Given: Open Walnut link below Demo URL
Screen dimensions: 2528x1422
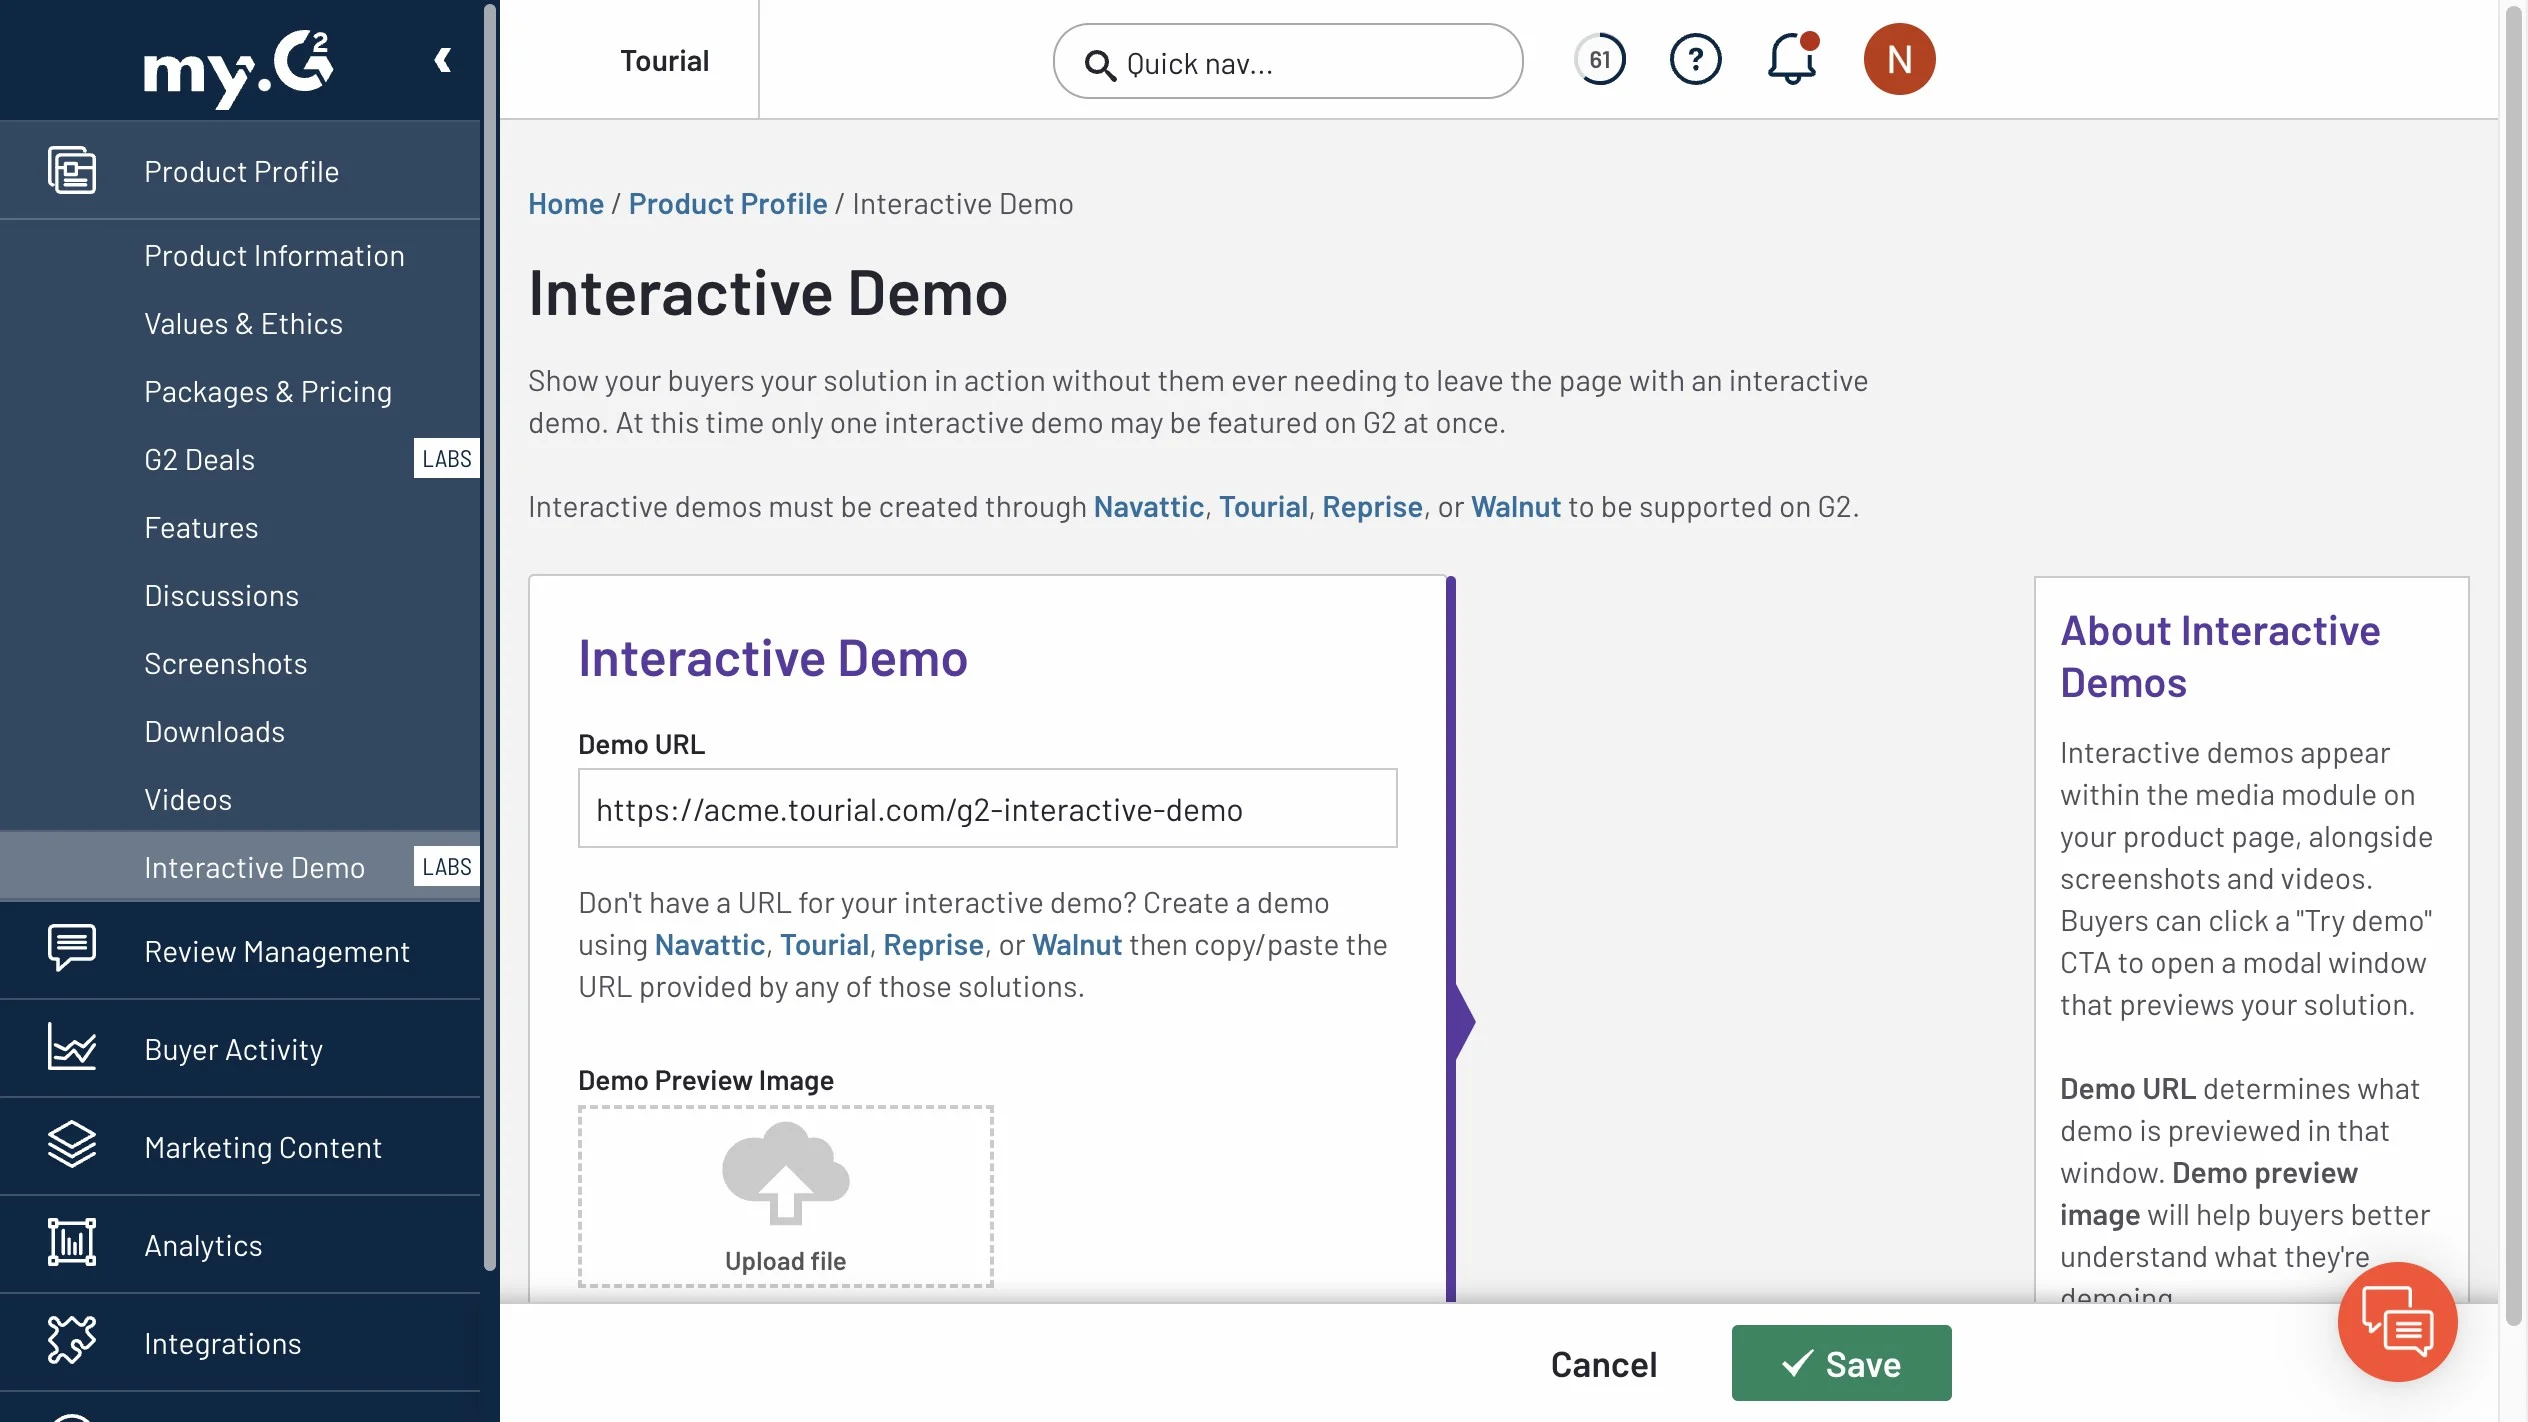Looking at the screenshot, I should click(1077, 945).
